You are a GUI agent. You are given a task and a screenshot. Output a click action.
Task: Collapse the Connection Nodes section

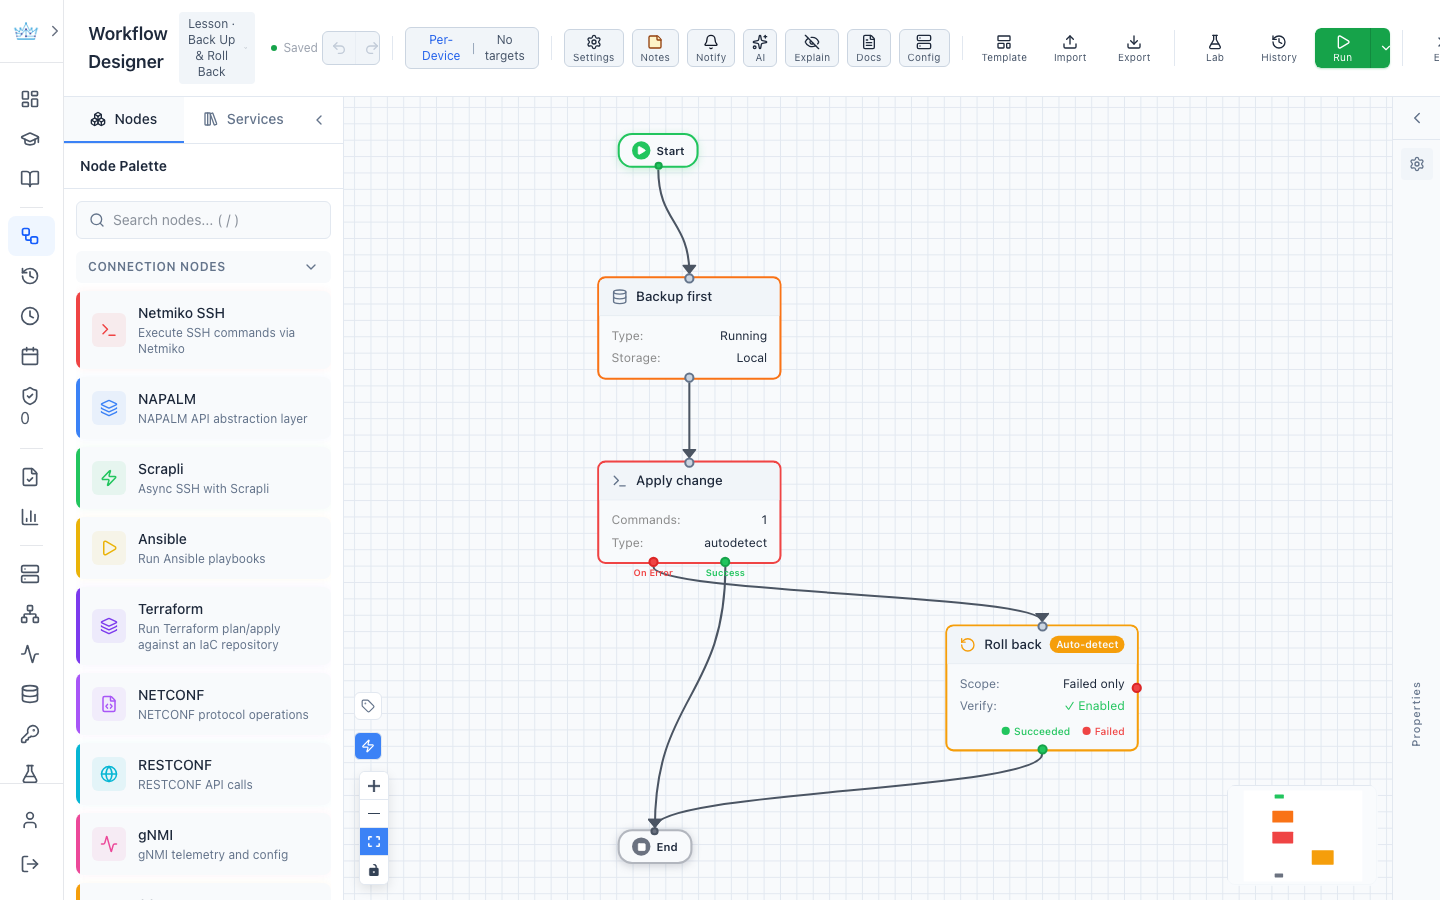click(311, 267)
